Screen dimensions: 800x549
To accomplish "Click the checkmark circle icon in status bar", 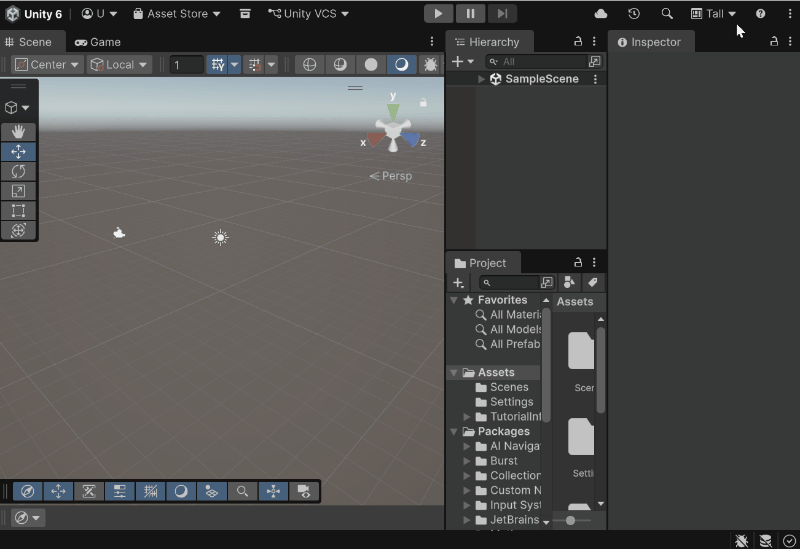I will coord(789,540).
